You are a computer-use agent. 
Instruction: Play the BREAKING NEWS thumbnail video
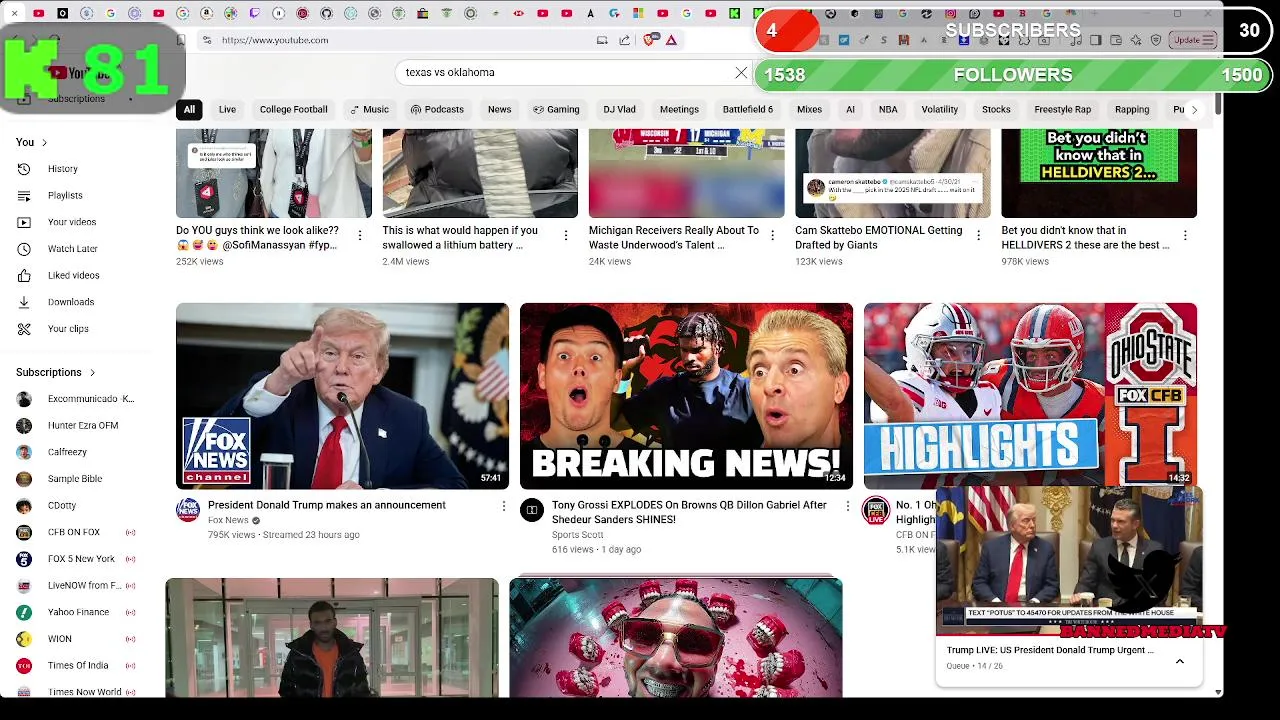686,396
